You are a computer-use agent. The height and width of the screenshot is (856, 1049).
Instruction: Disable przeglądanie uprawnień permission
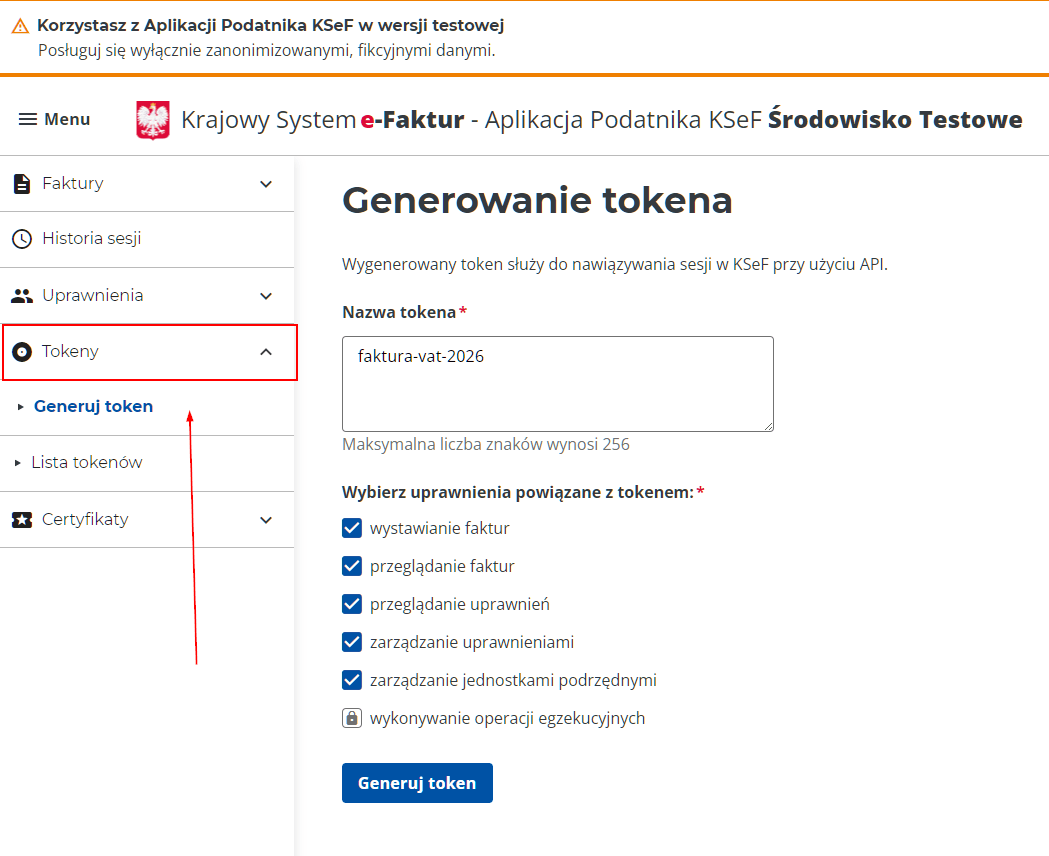pyautogui.click(x=352, y=603)
